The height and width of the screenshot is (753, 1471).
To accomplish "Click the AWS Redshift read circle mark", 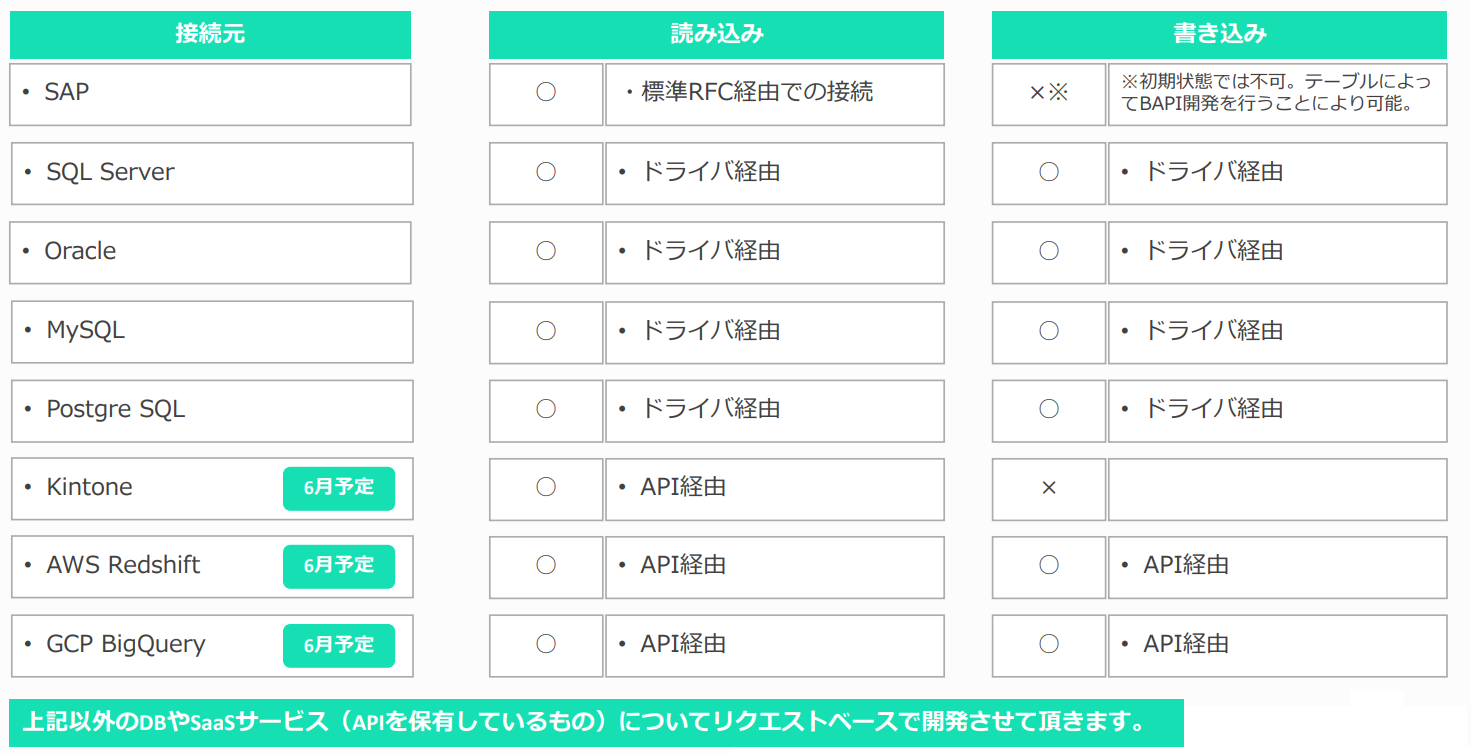I will [546, 565].
